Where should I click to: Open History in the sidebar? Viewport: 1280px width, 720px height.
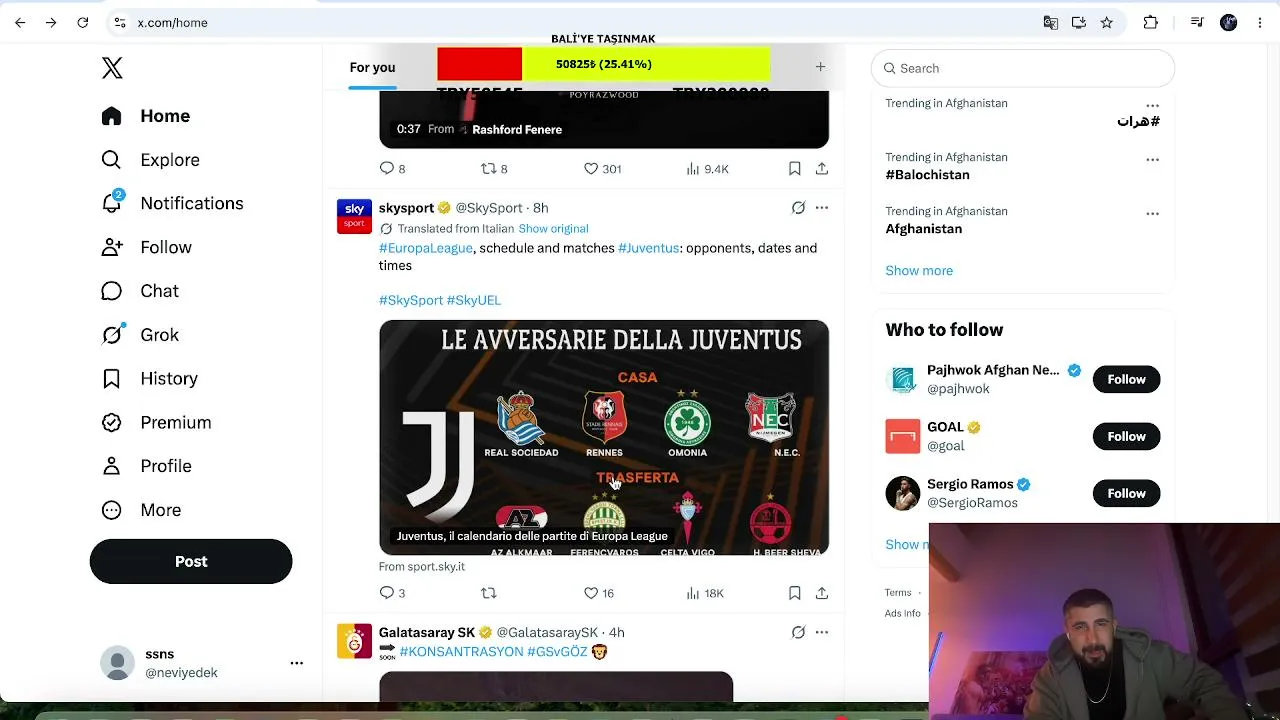(150, 379)
